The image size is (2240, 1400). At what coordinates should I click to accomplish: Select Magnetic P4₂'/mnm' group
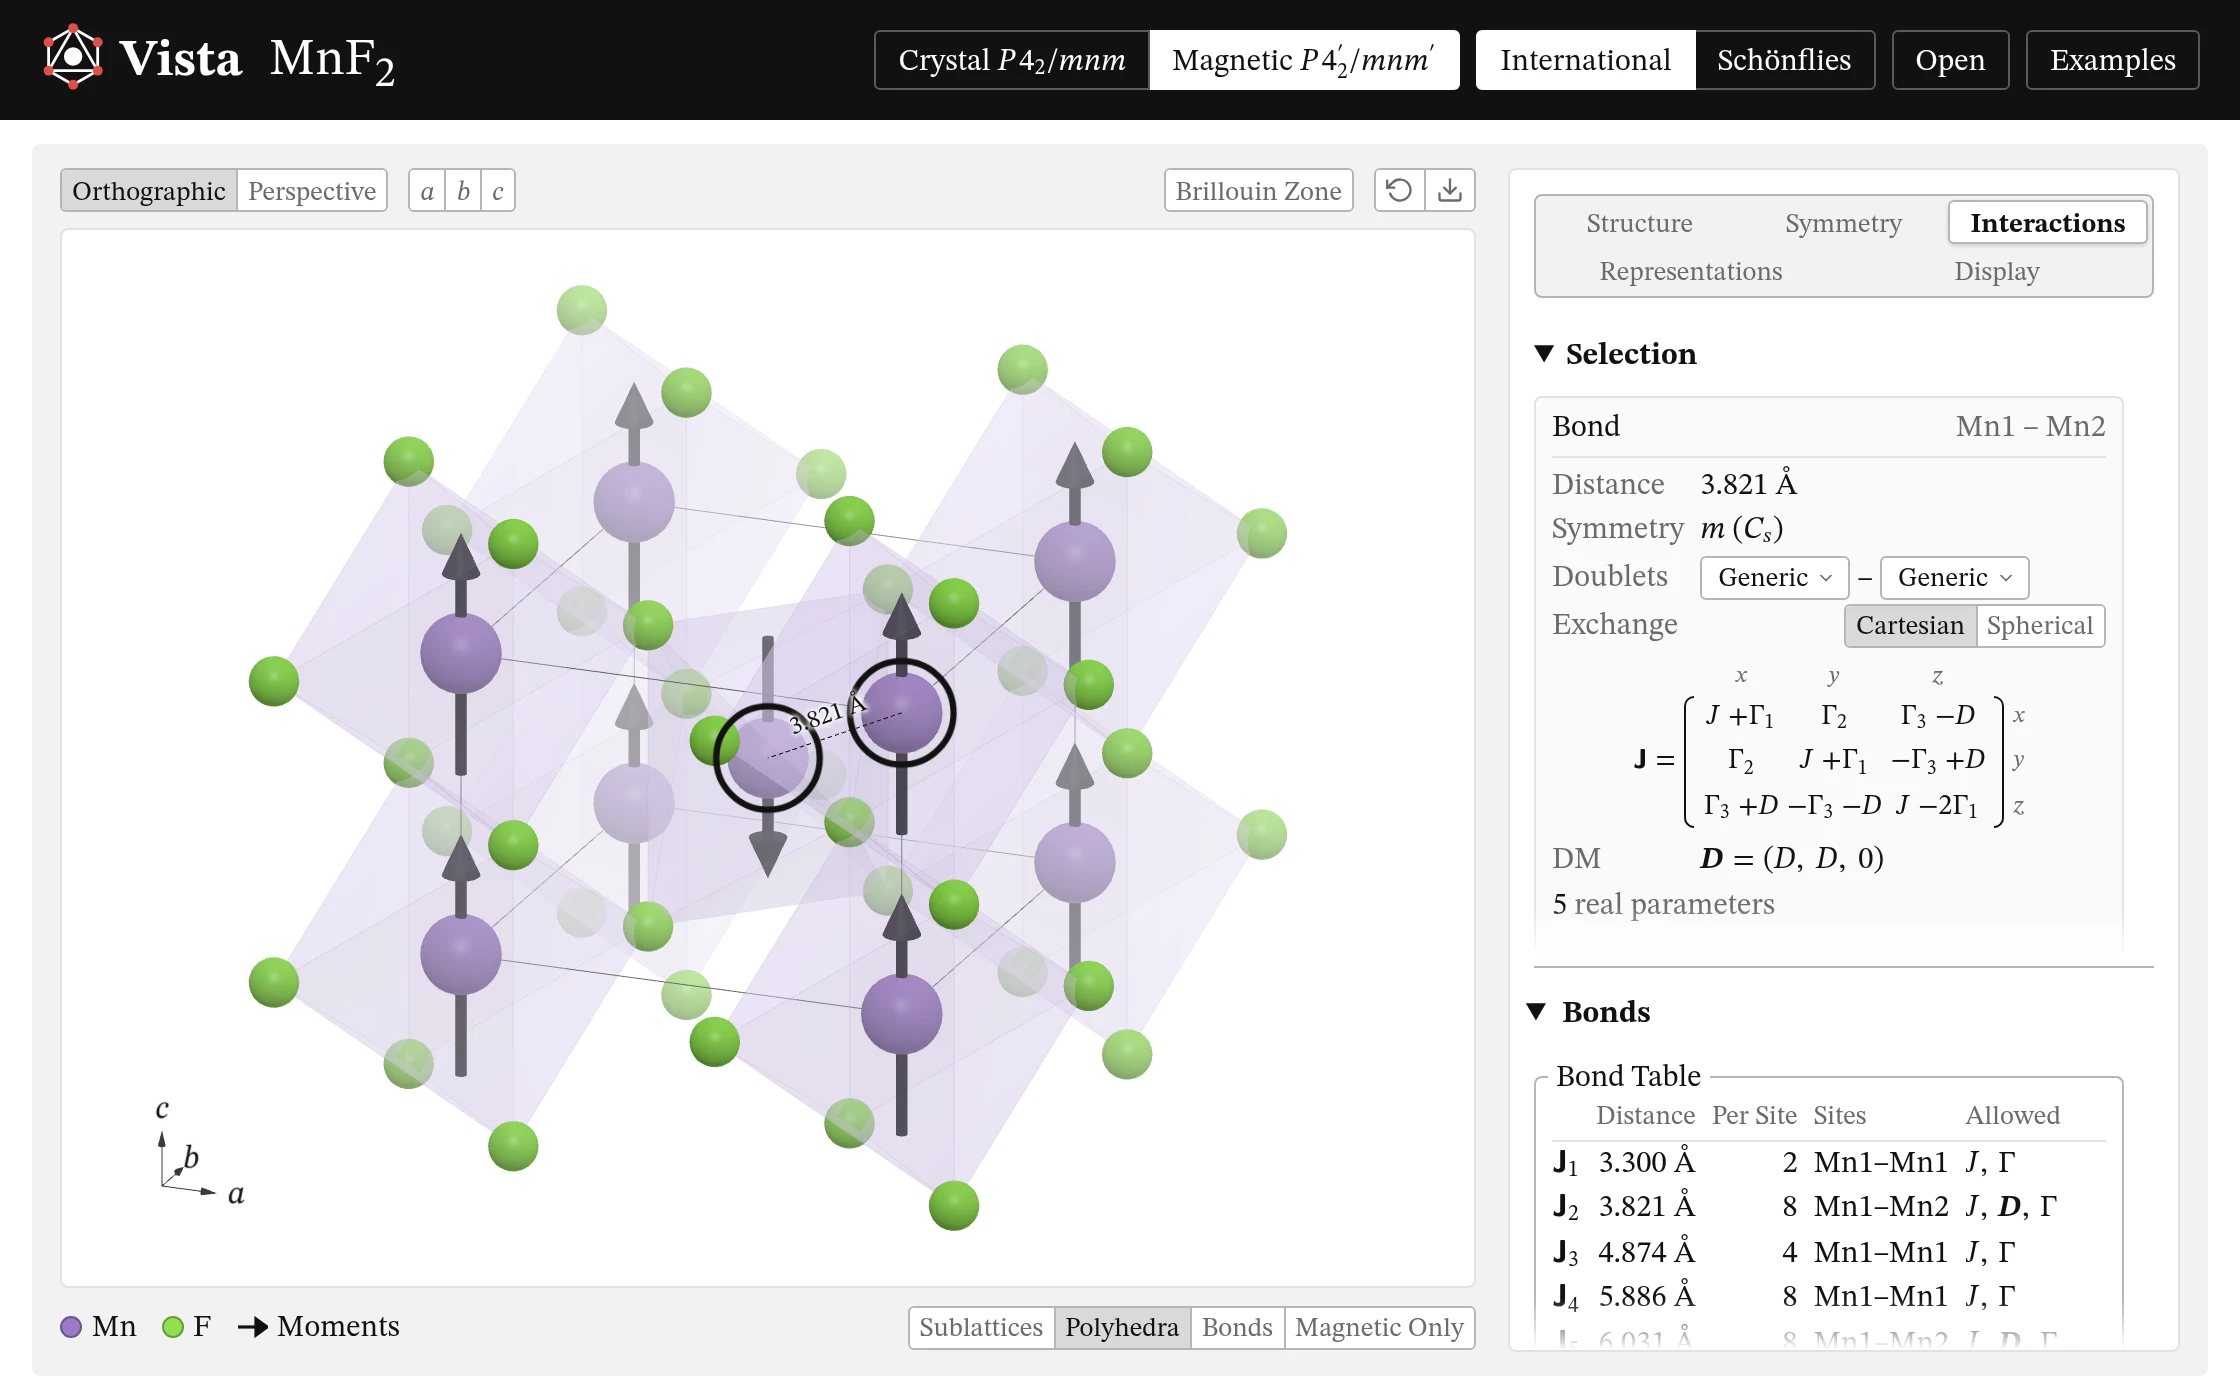click(x=1304, y=60)
